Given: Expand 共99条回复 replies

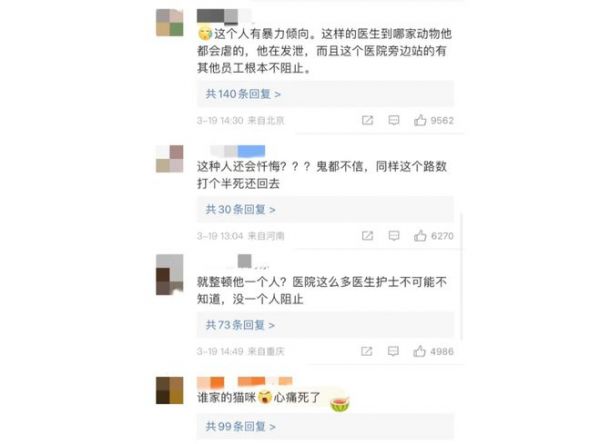Looking at the screenshot, I should pos(241,426).
